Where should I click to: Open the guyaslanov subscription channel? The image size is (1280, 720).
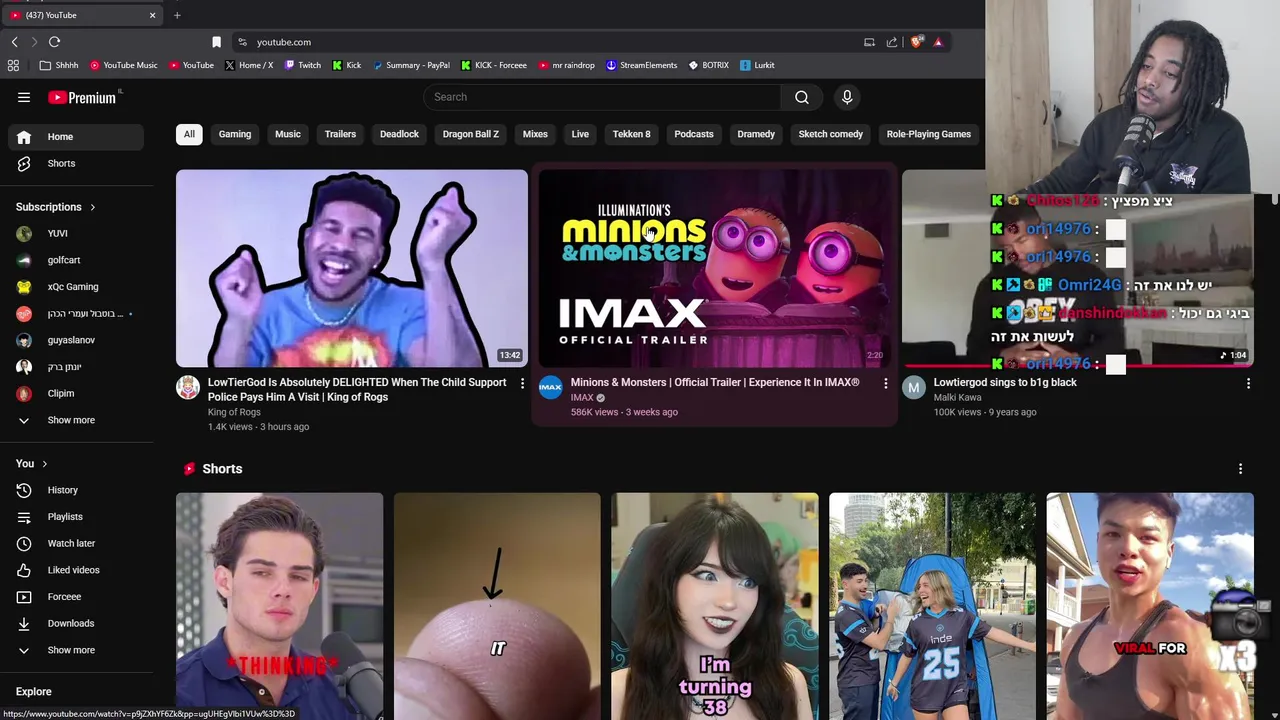pyautogui.click(x=76, y=340)
